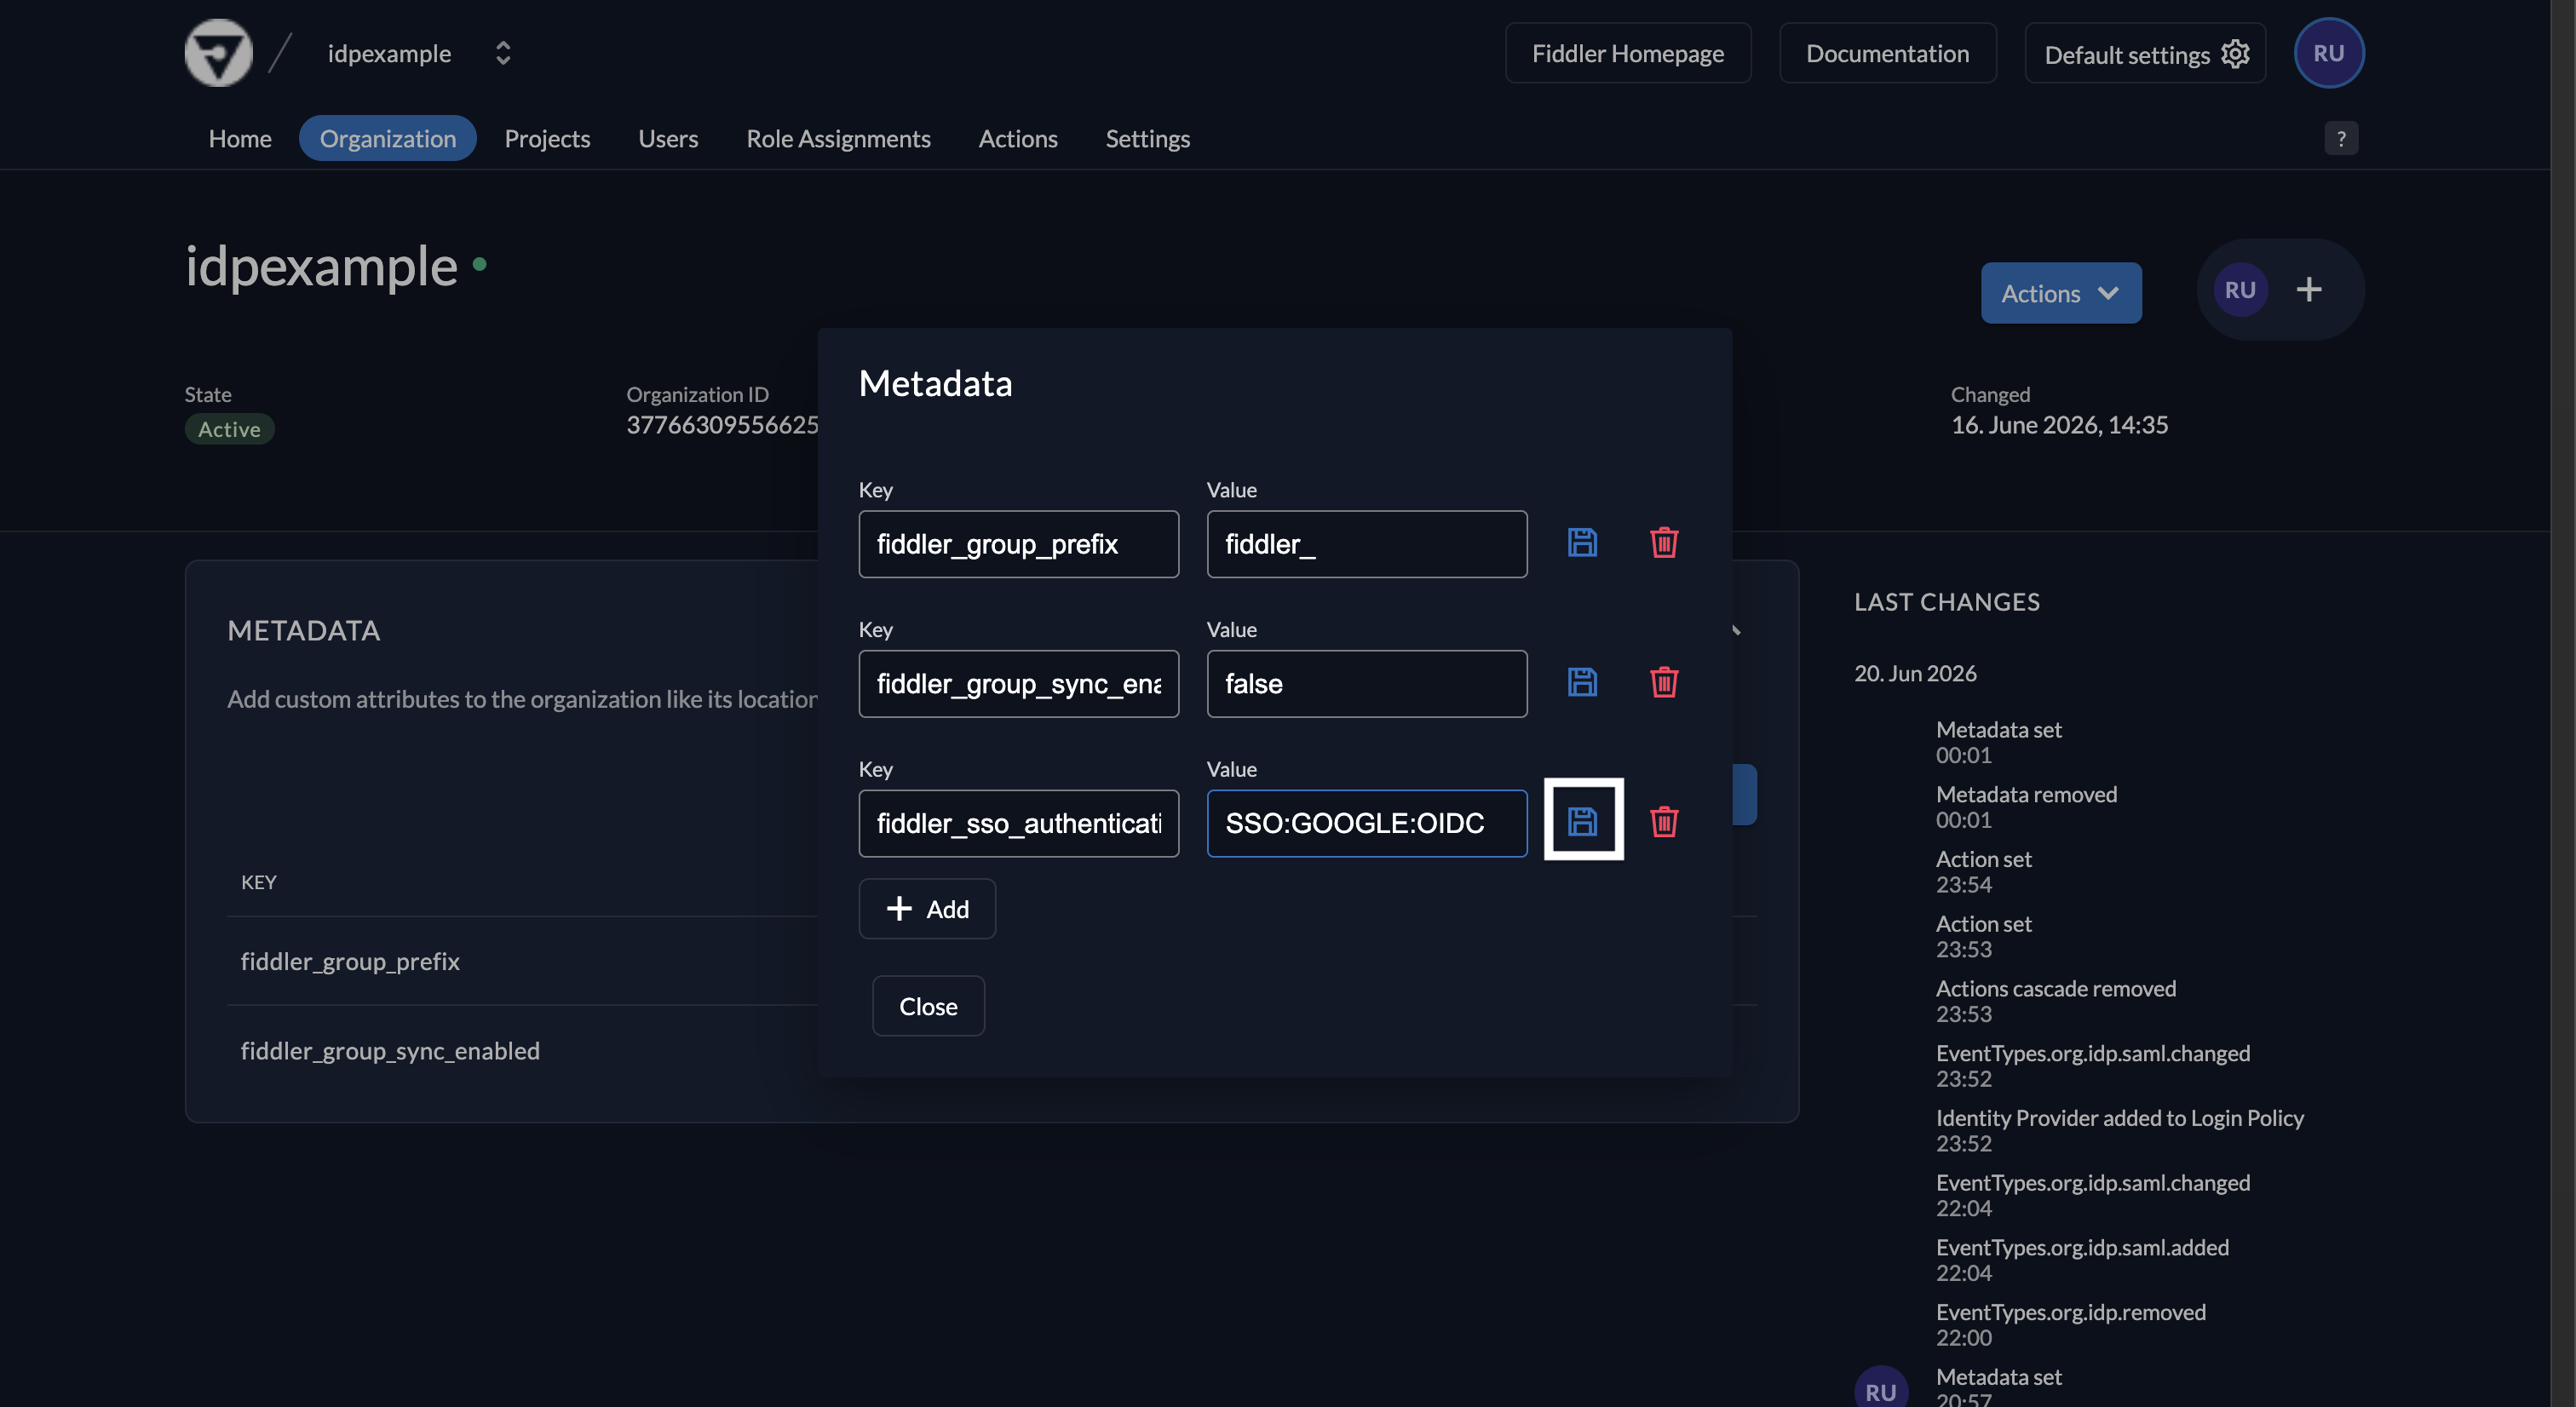This screenshot has height=1407, width=2576.
Task: Edit the fiddler_ value field
Action: (x=1367, y=544)
